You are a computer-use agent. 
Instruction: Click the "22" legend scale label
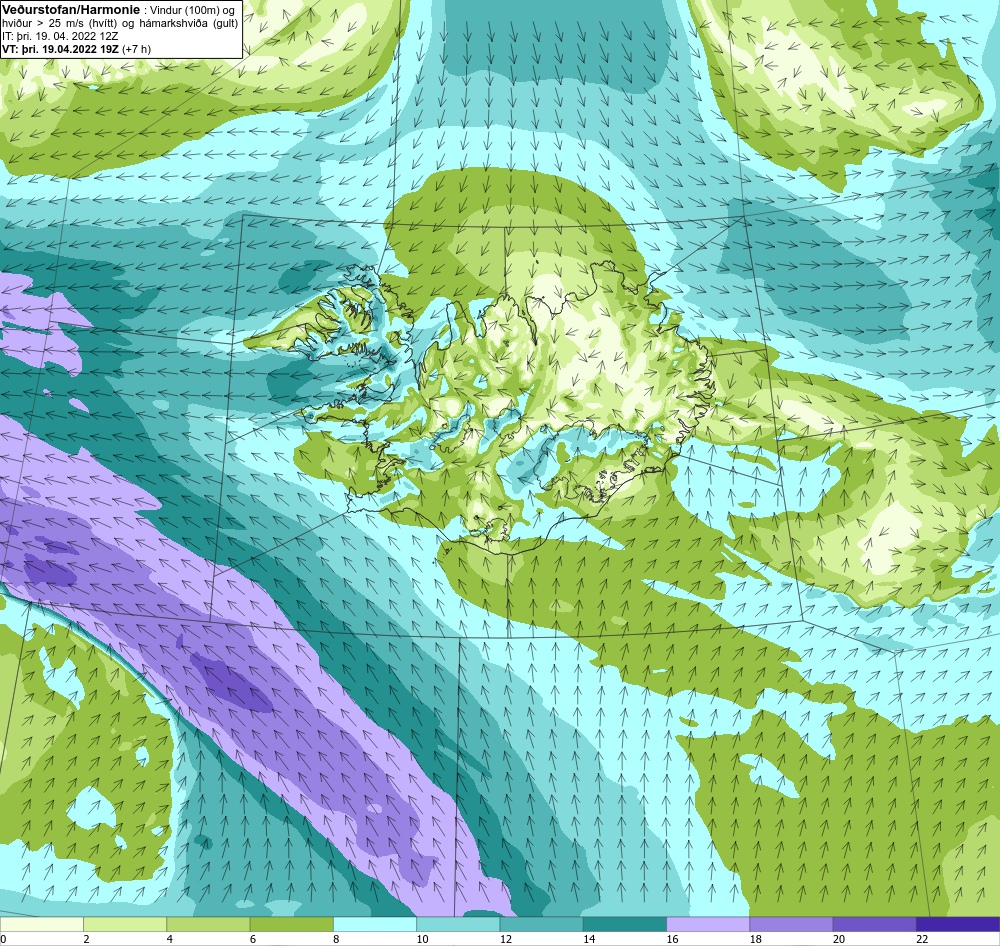pos(922,938)
